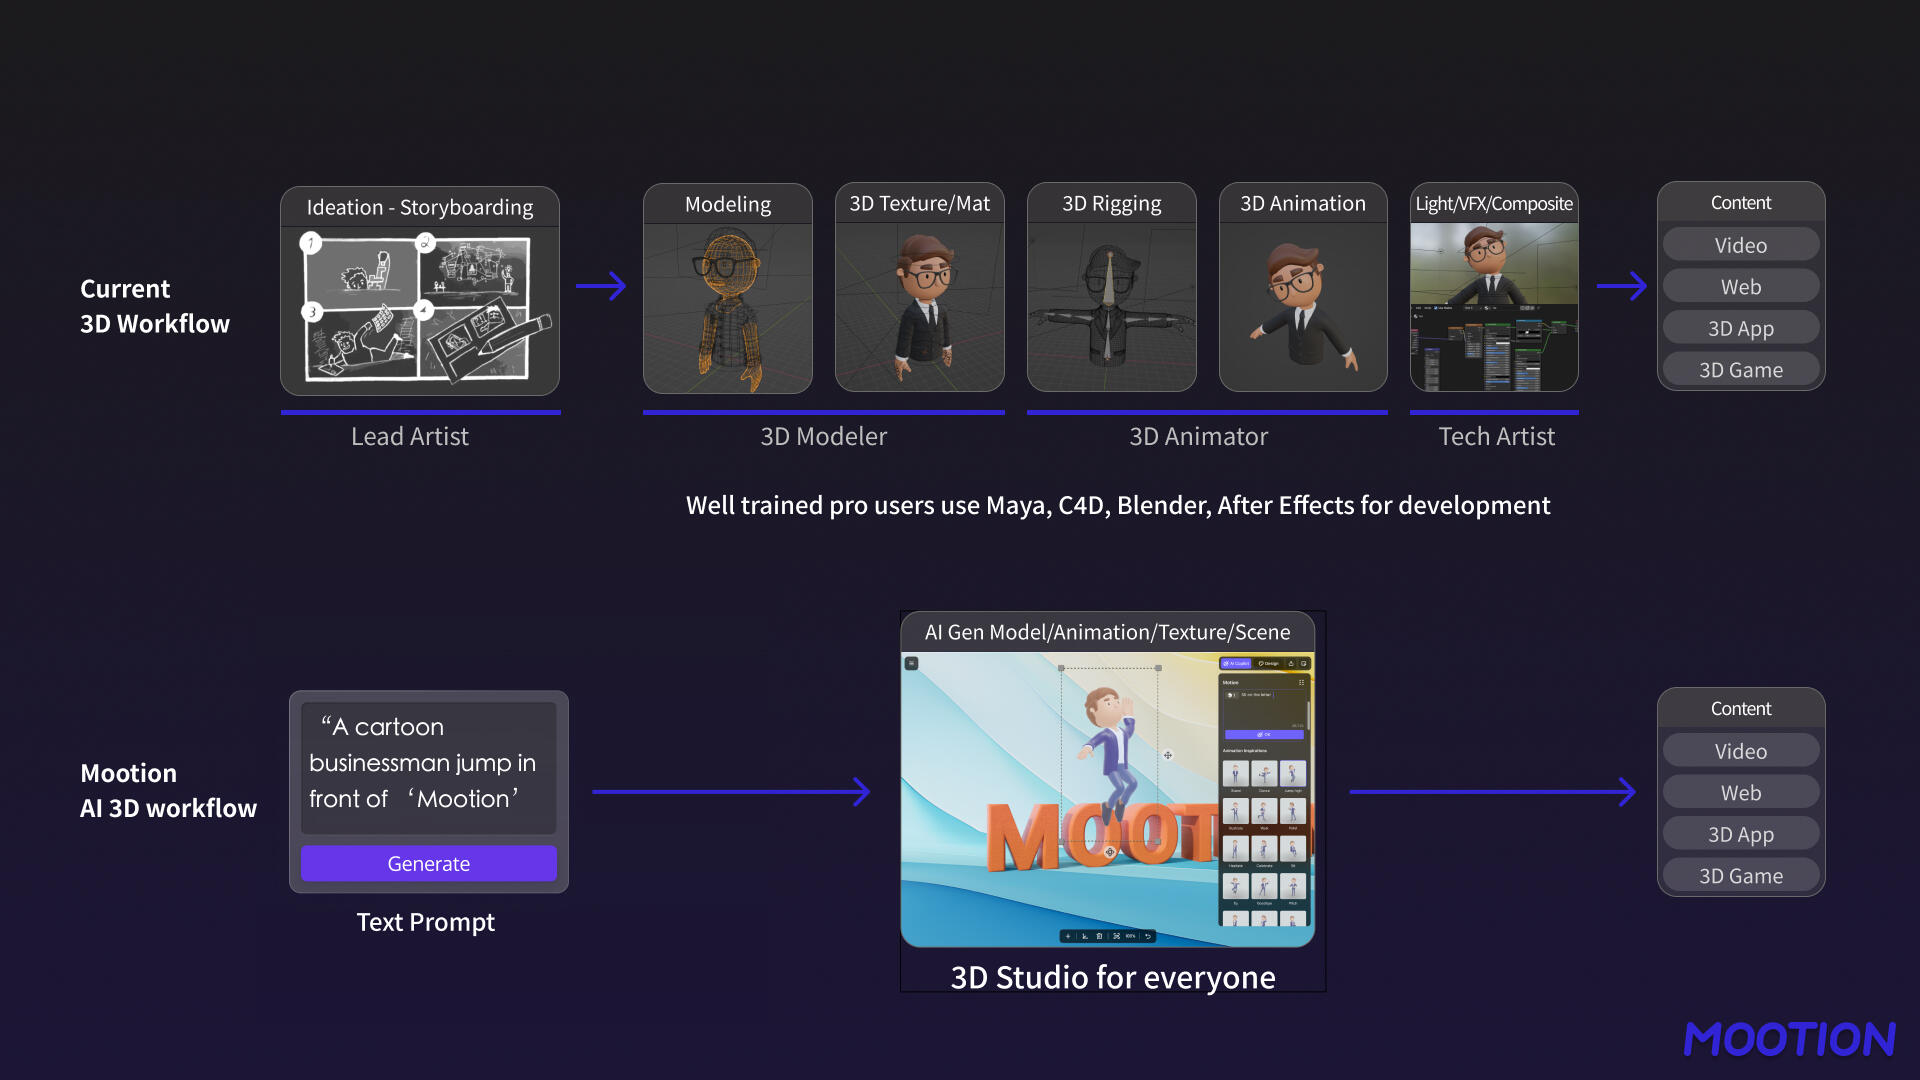Click the rotate gizmo below the character
Image resolution: width=1920 pixels, height=1080 pixels.
(x=1109, y=852)
